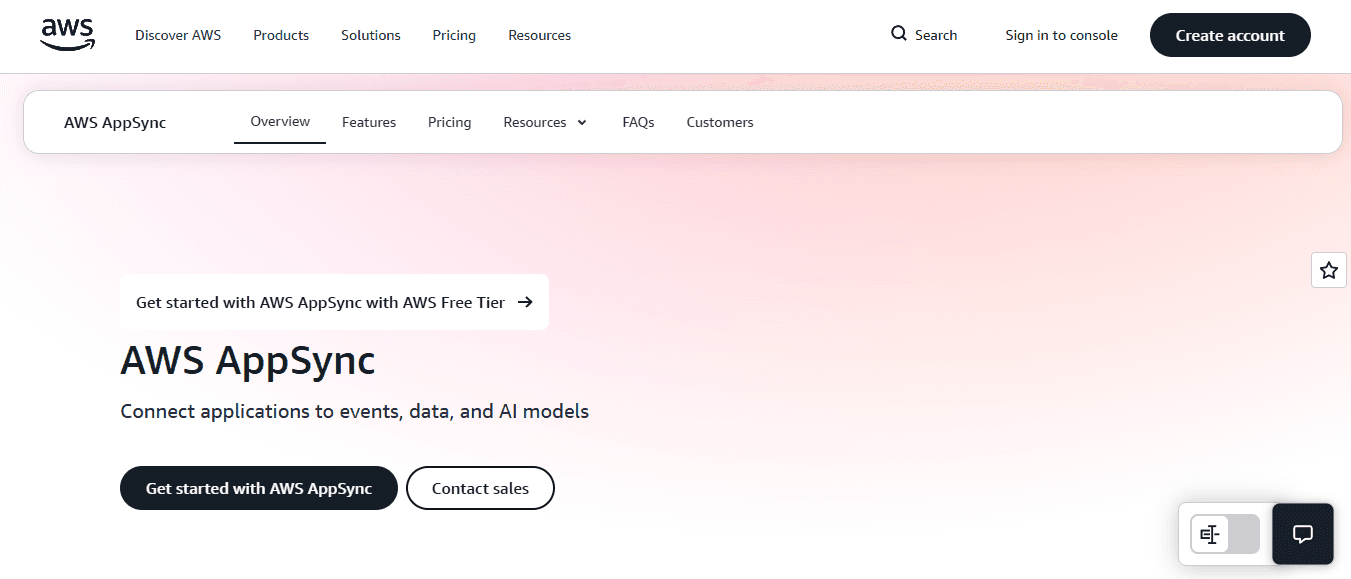
Task: Expand the Resources dropdown in the AppSync navbar
Action: pyautogui.click(x=544, y=122)
